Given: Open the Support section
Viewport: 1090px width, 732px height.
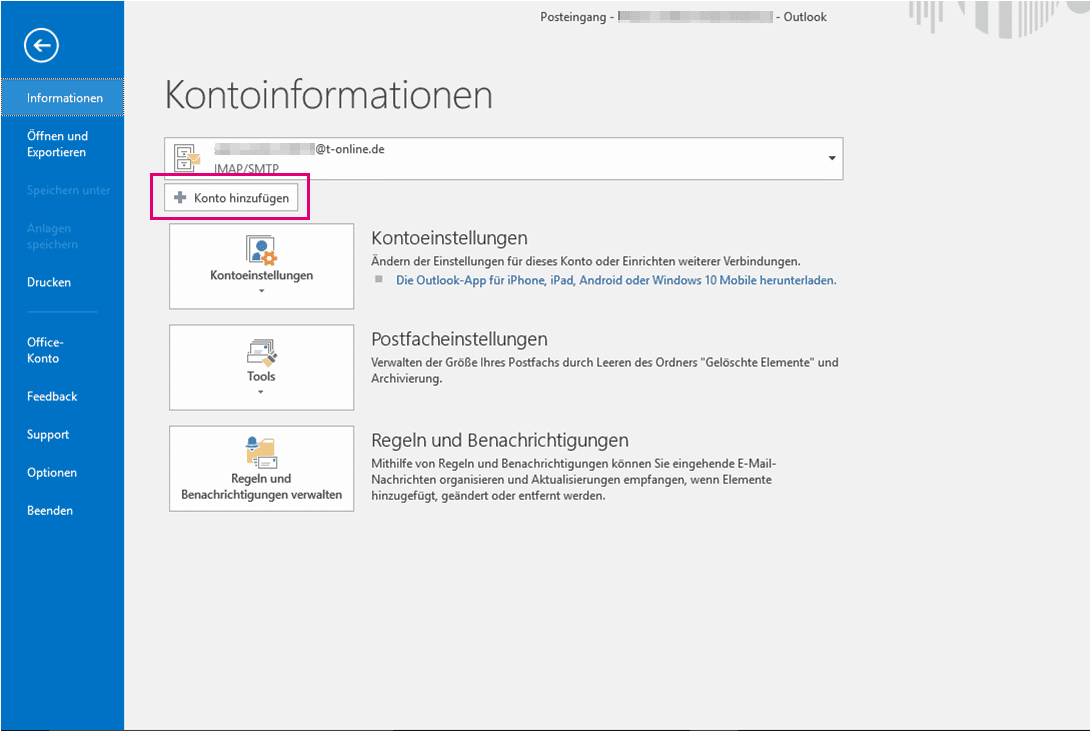Looking at the screenshot, I should pos(48,434).
